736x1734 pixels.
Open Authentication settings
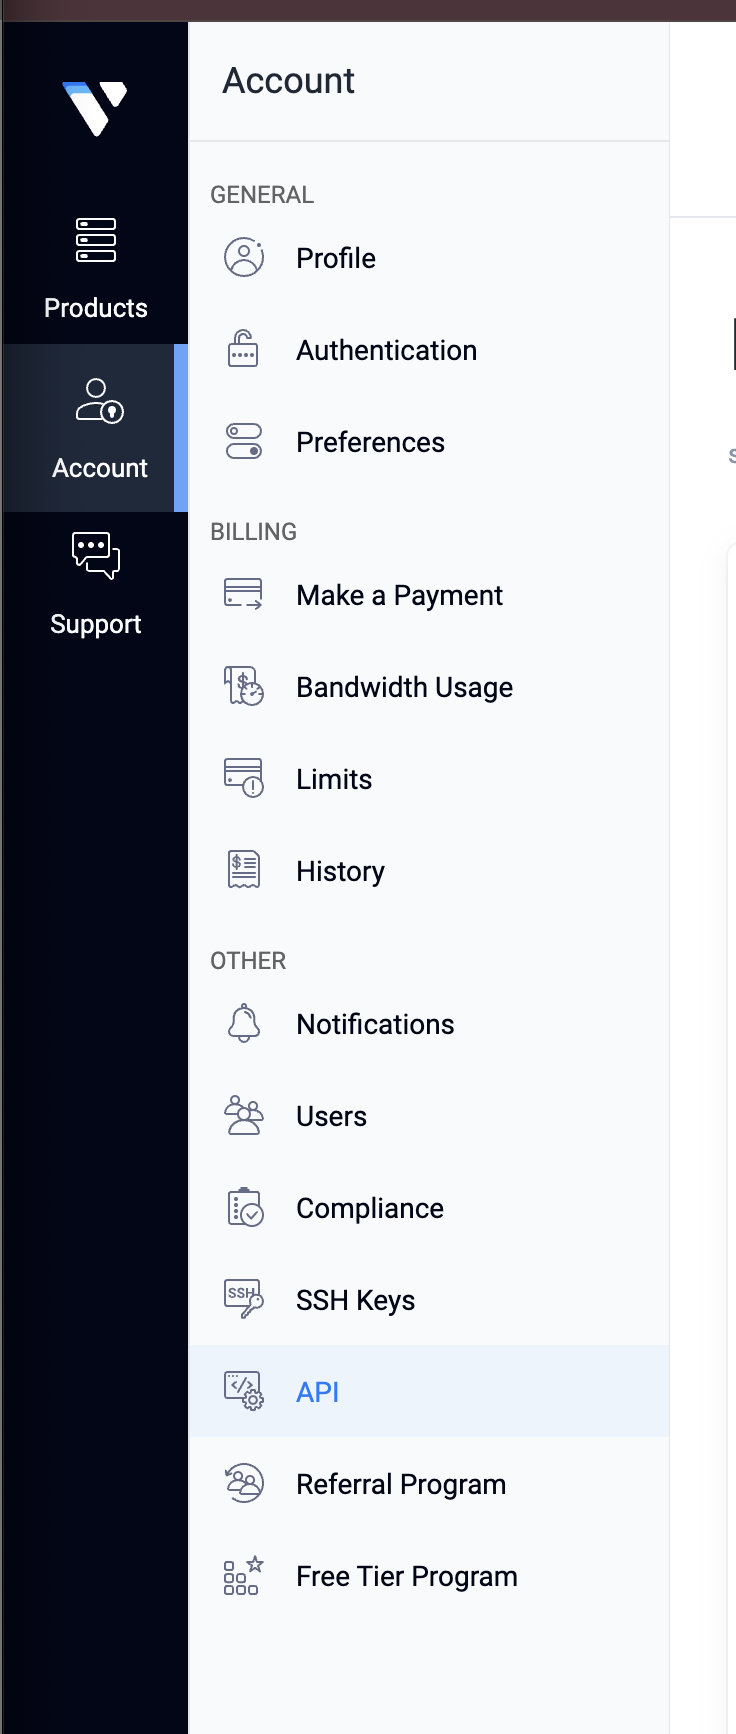387,350
